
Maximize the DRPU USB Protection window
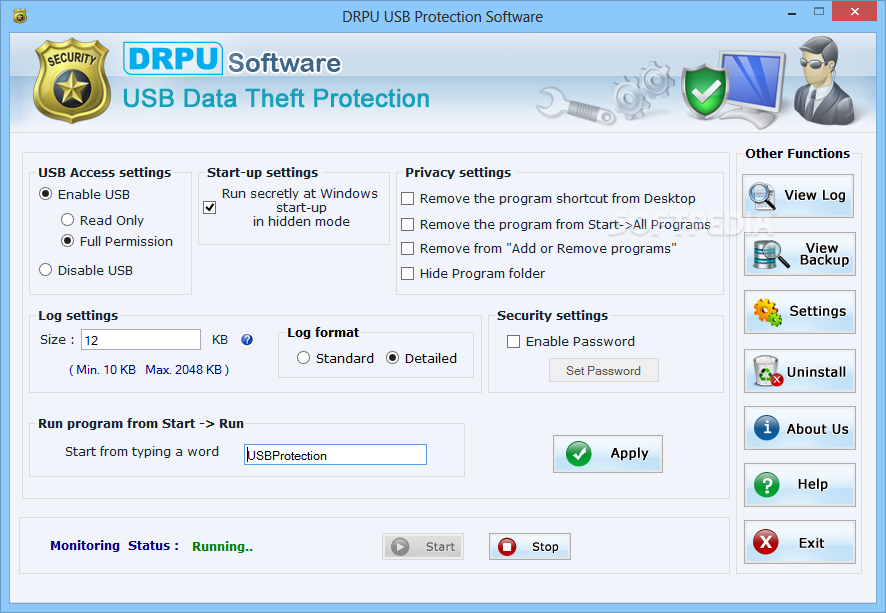coord(819,12)
